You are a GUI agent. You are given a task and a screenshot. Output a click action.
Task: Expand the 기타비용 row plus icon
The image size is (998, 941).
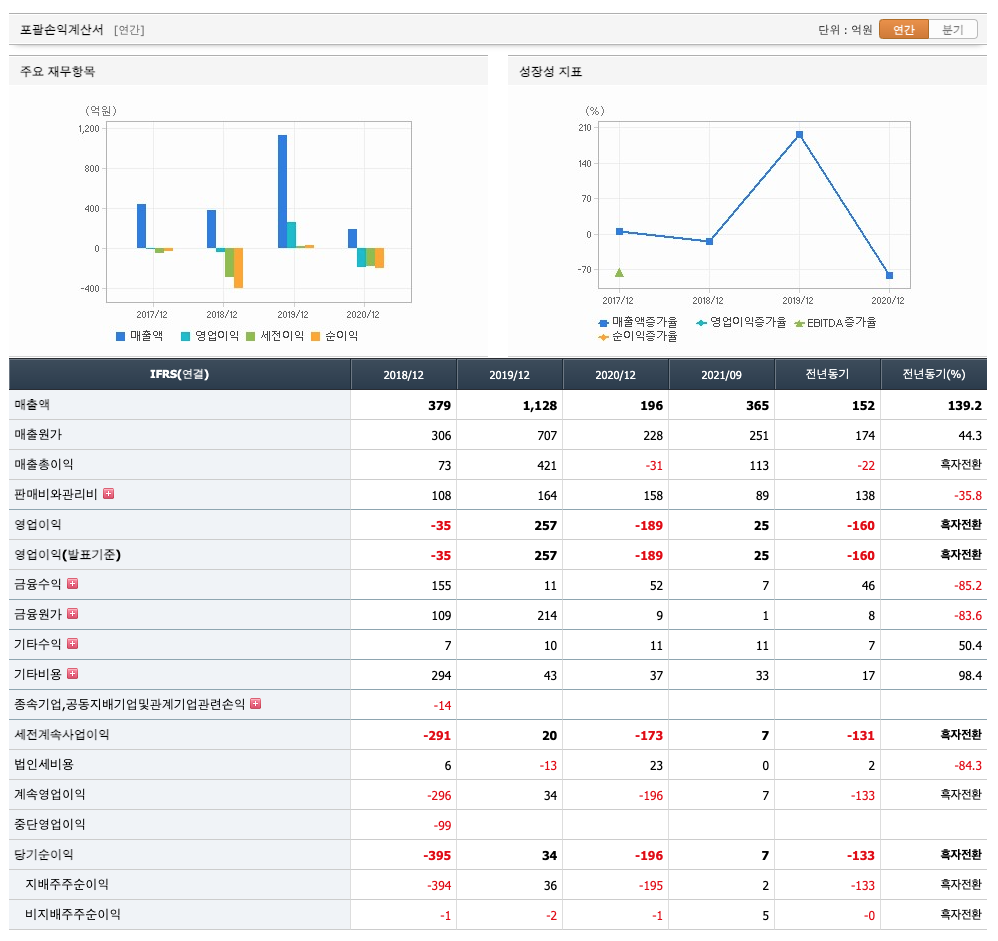tap(73, 673)
